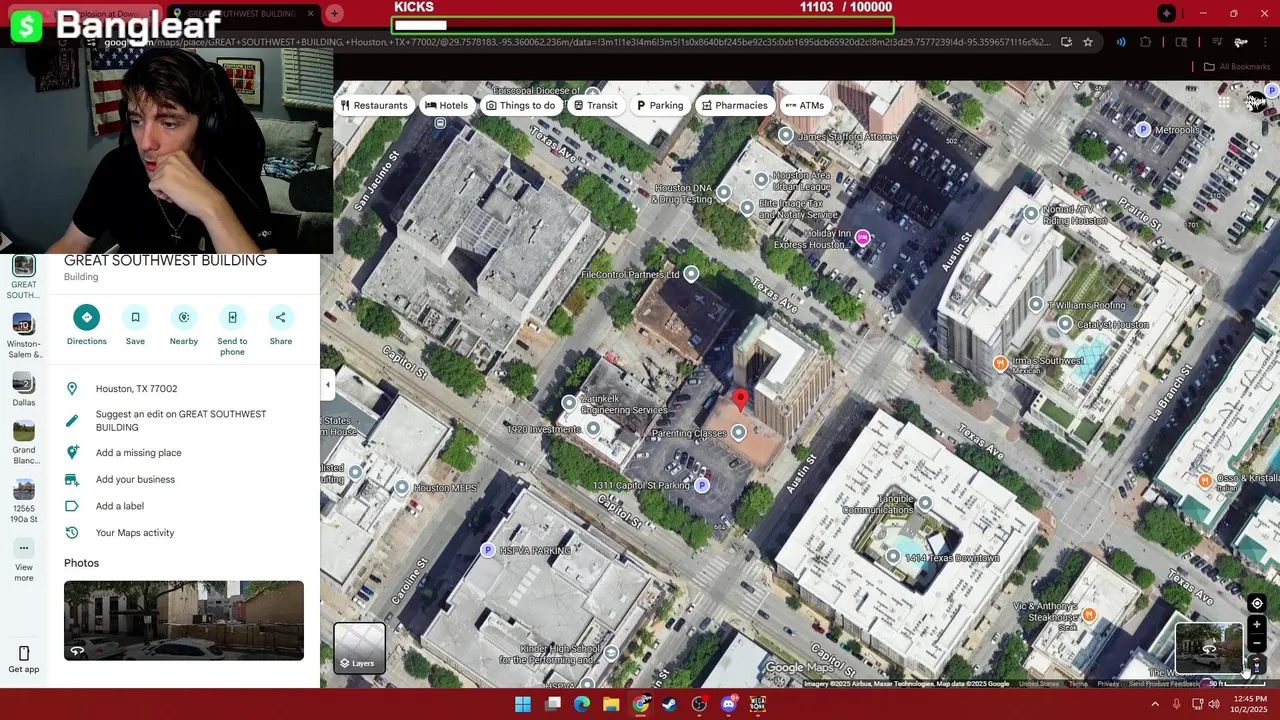Select the 1920 Investments pin
Image resolution: width=1280 pixels, height=720 pixels.
(x=593, y=429)
